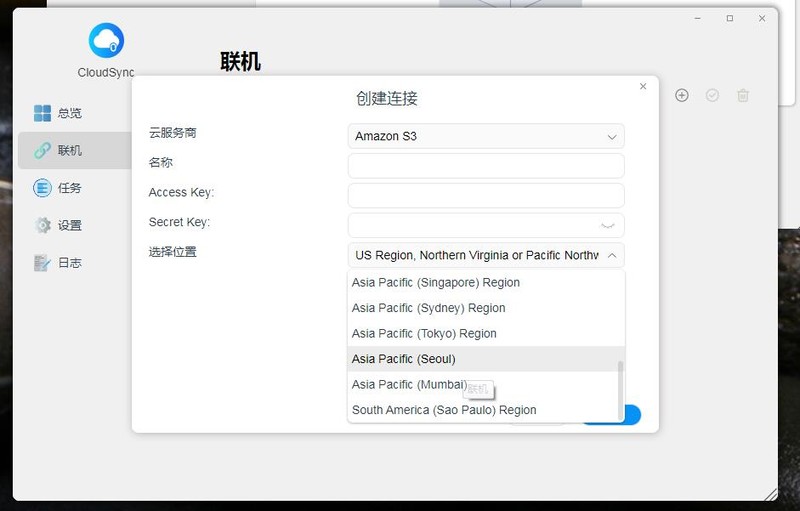
Task: Select the 联机 sidebar item
Action: click(x=74, y=150)
